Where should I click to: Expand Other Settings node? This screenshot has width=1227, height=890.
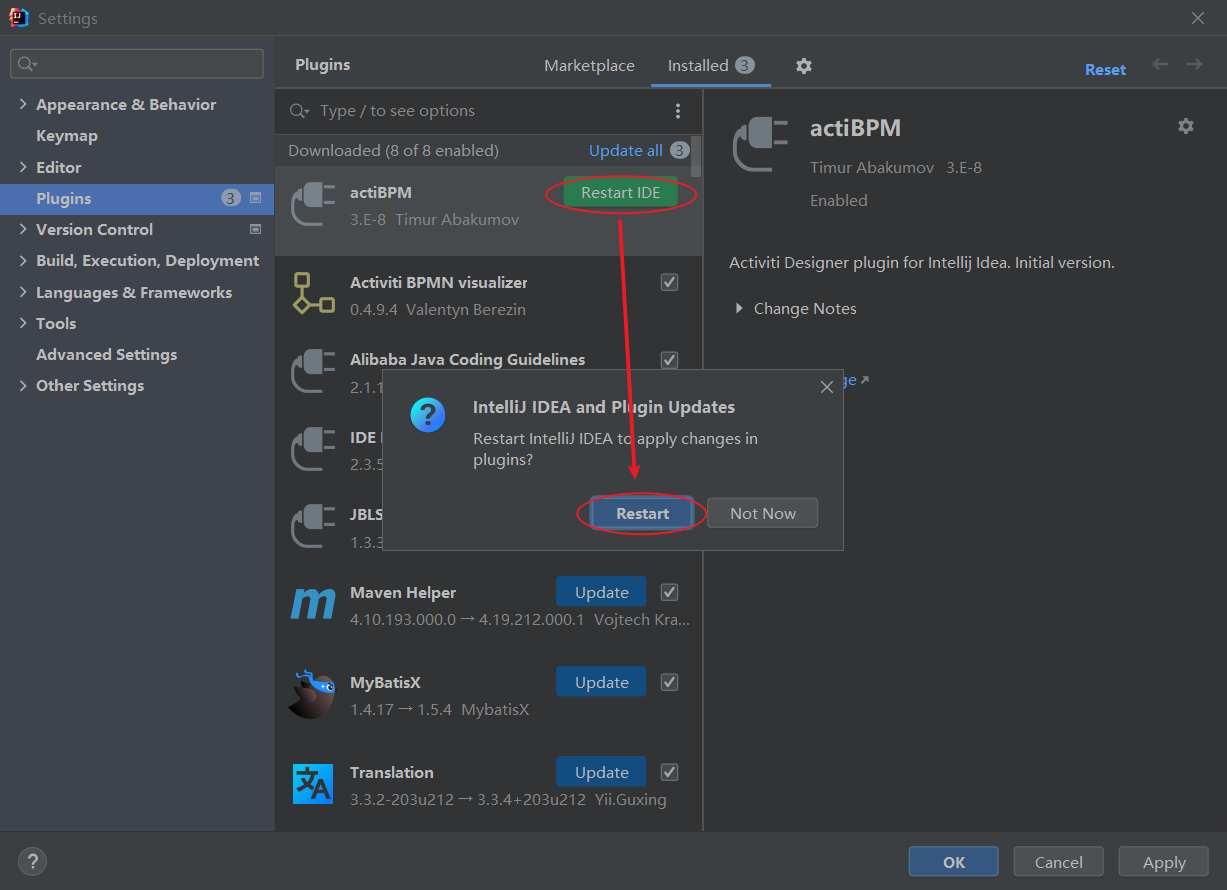point(23,385)
